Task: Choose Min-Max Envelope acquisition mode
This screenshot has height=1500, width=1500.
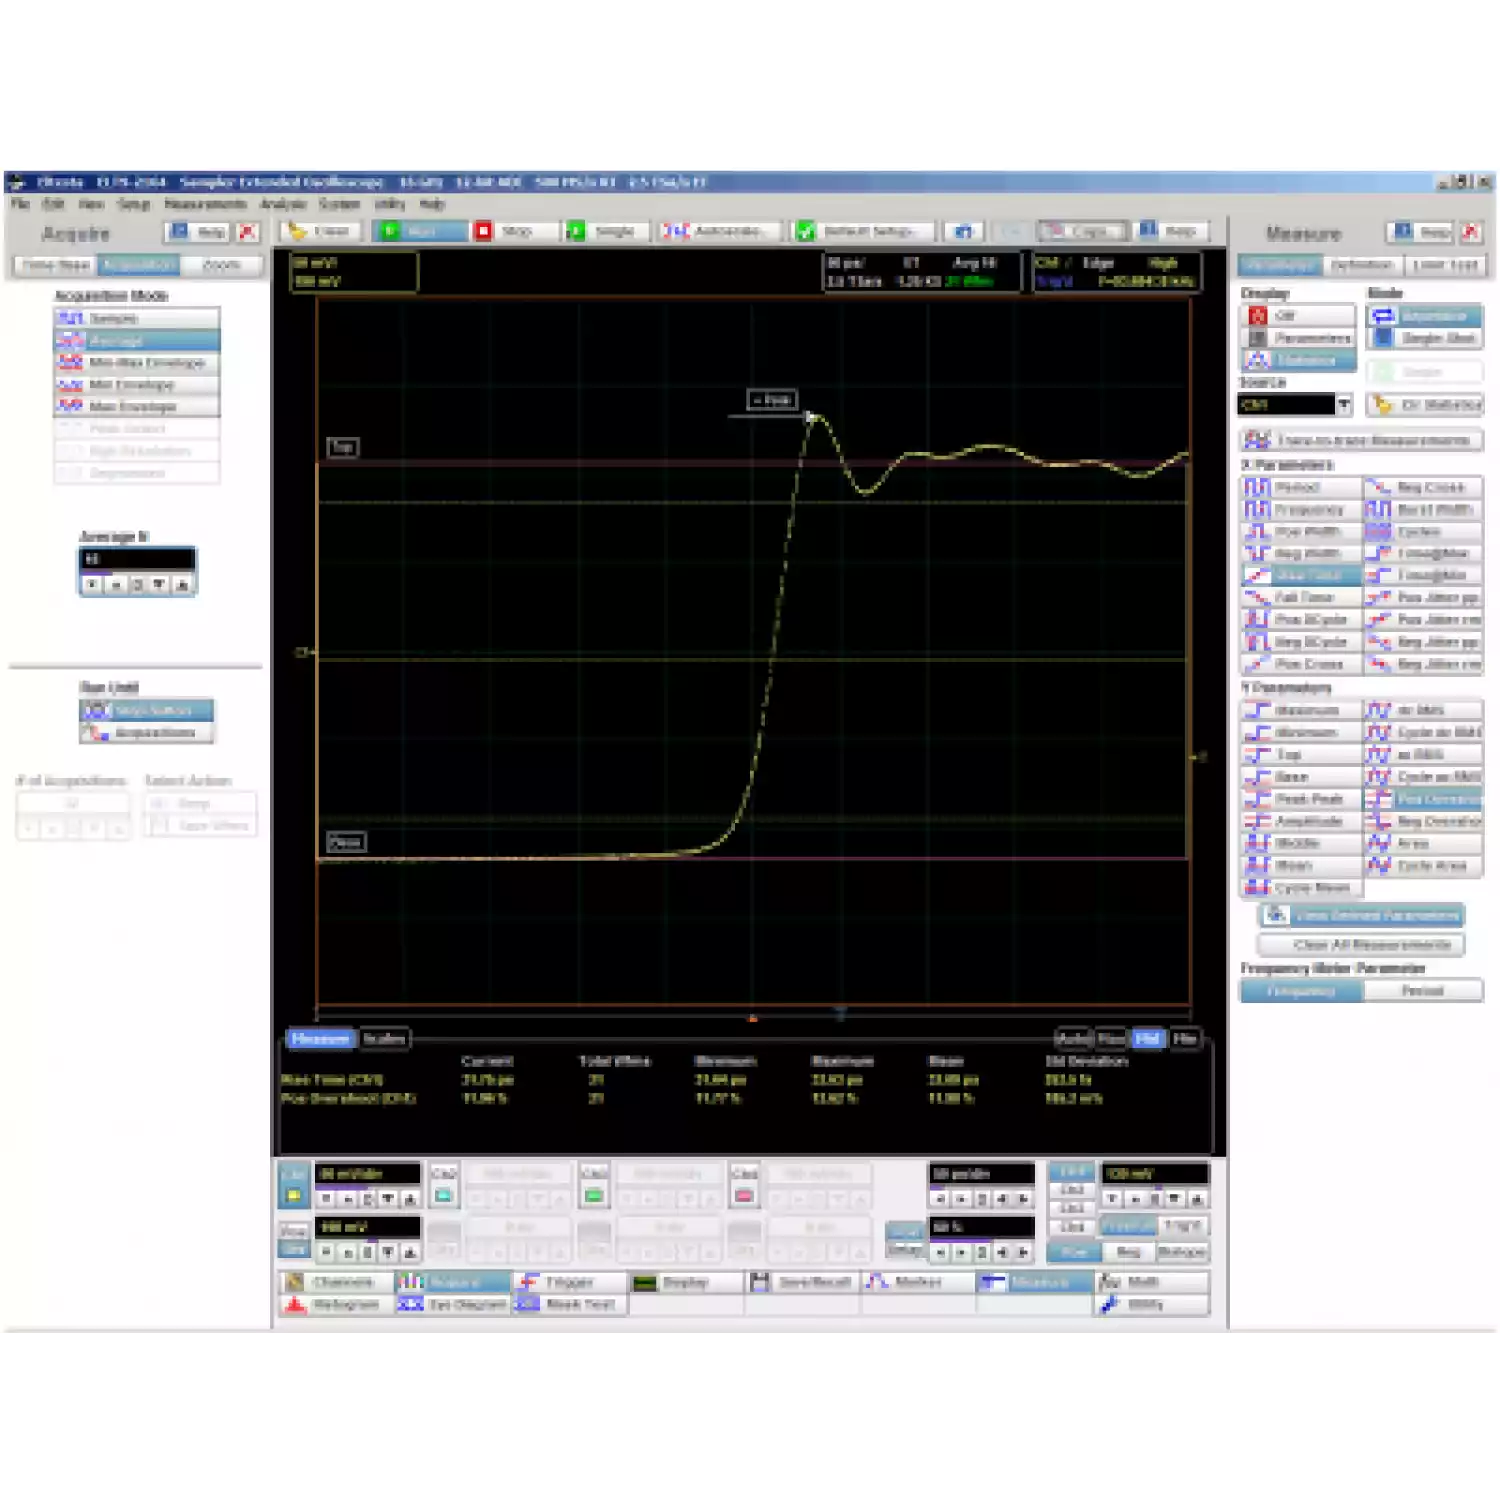Action: coord(137,362)
